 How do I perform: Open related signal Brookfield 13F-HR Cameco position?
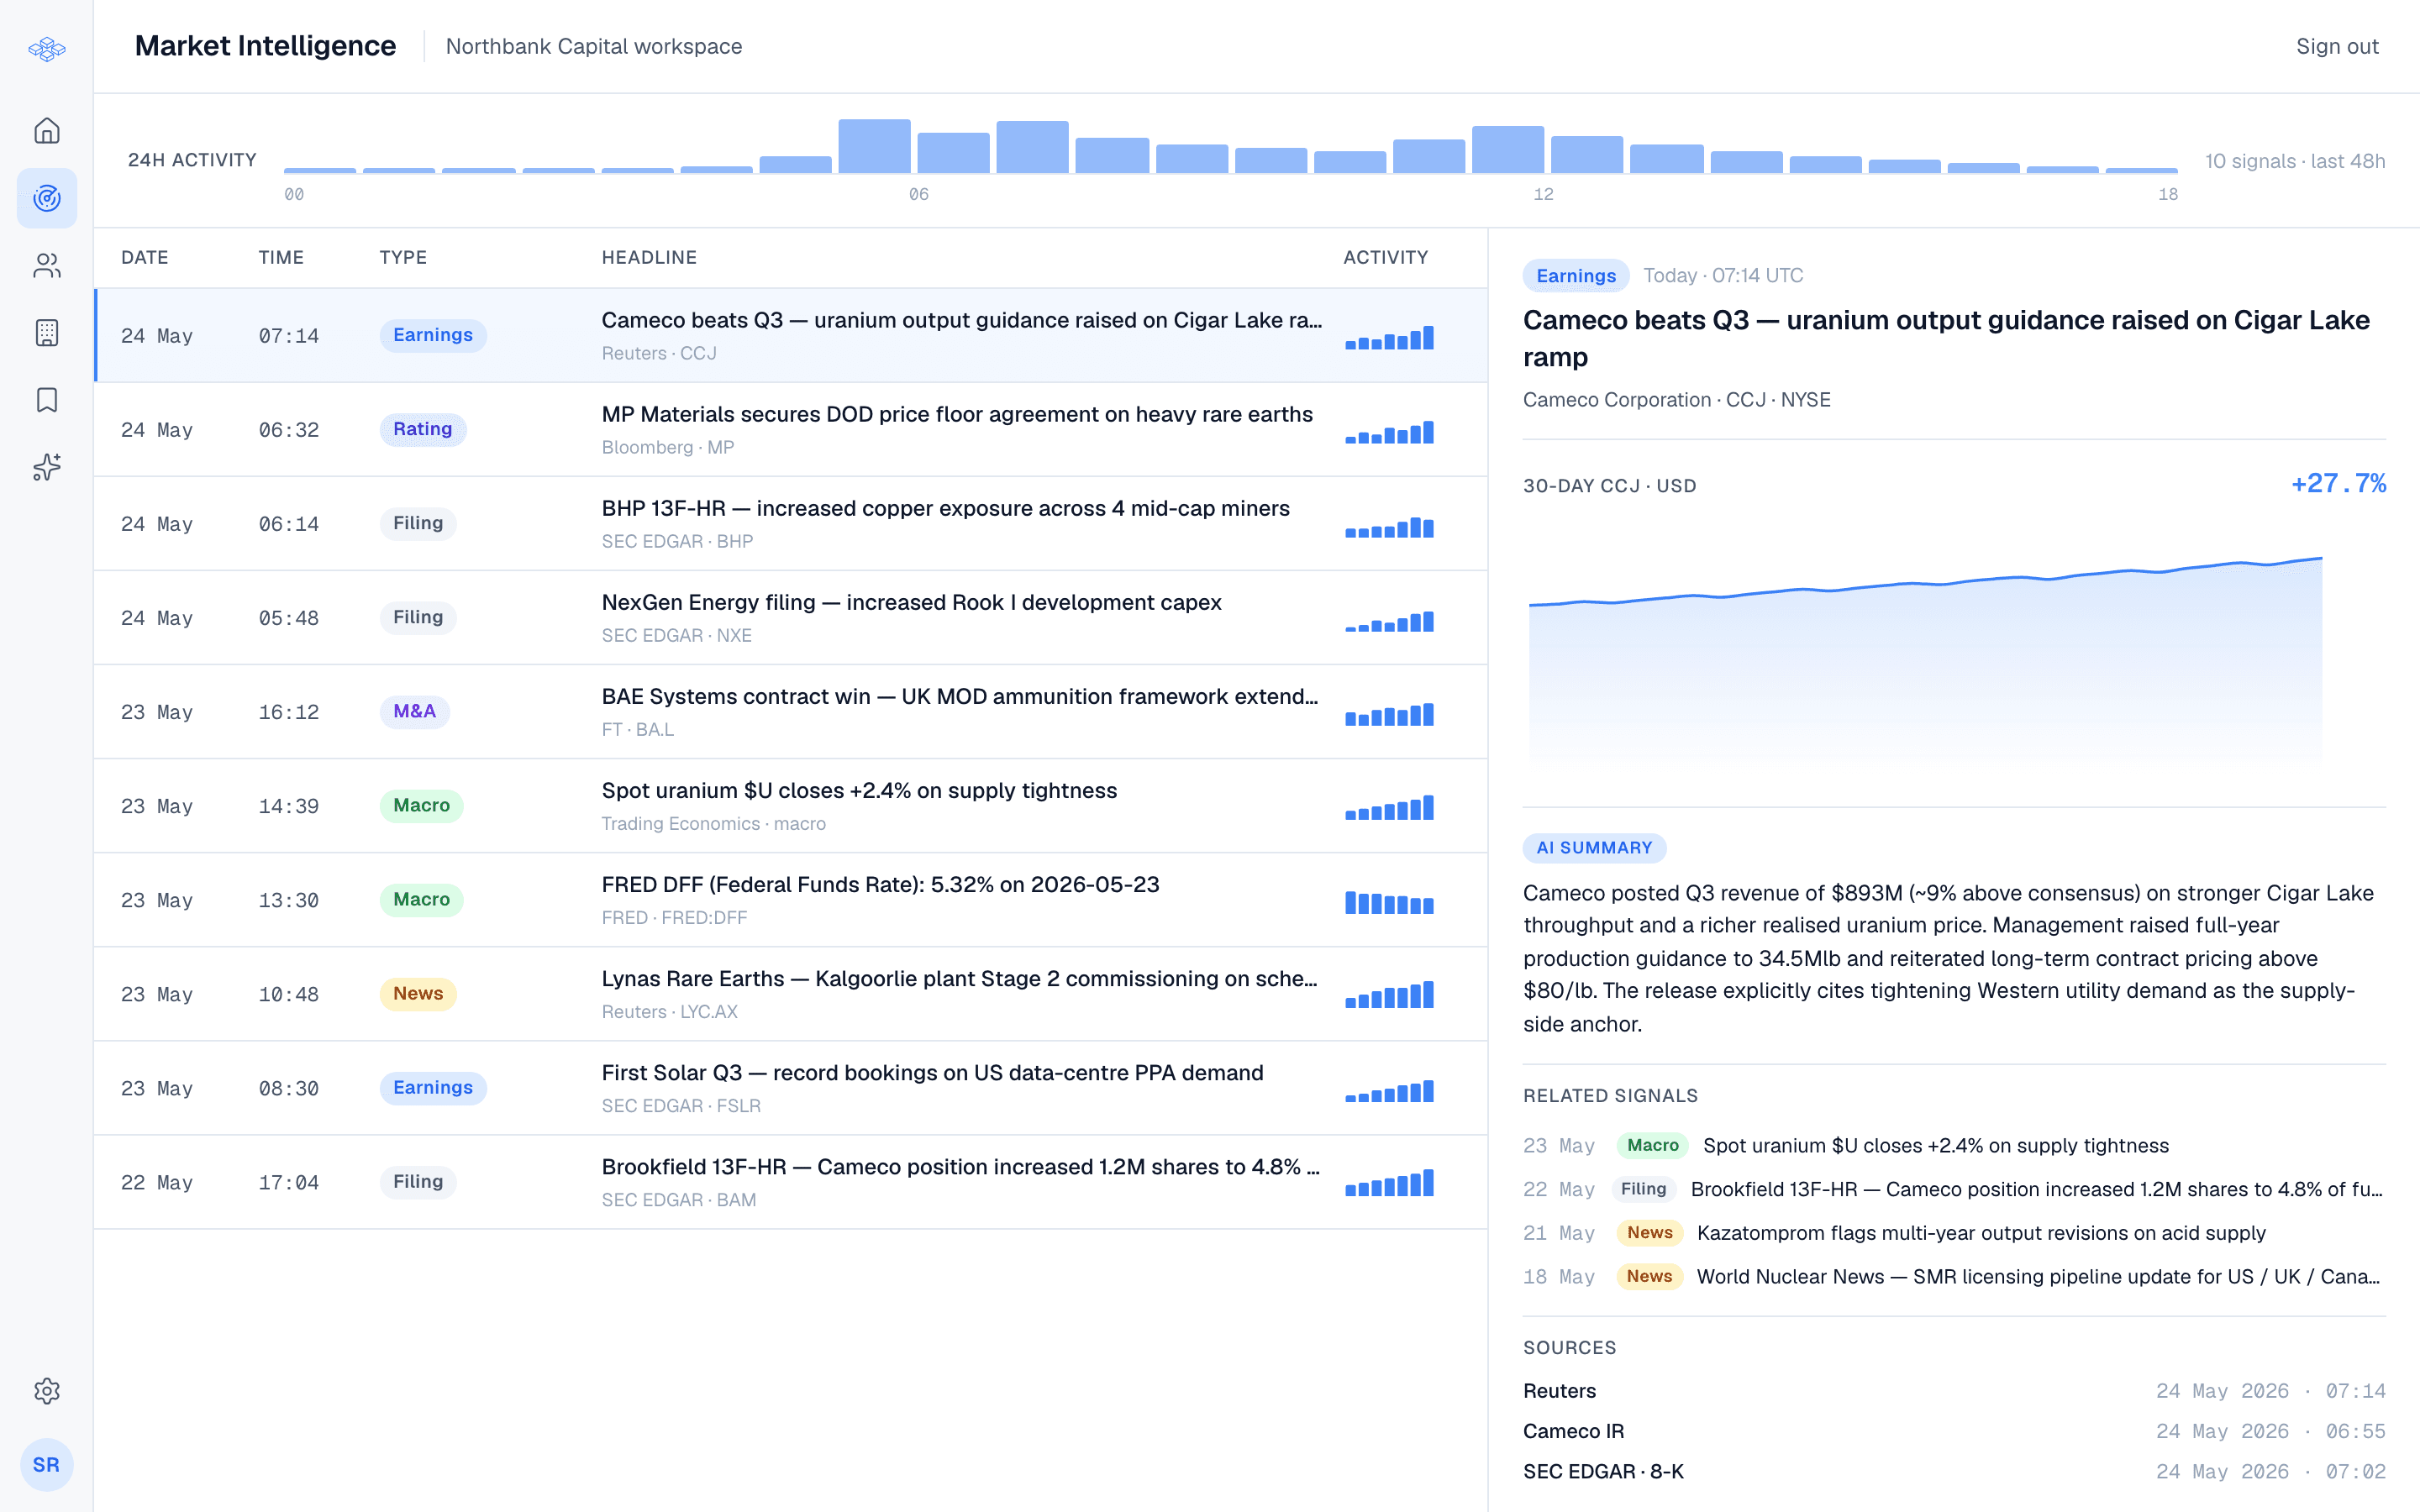2037,1189
